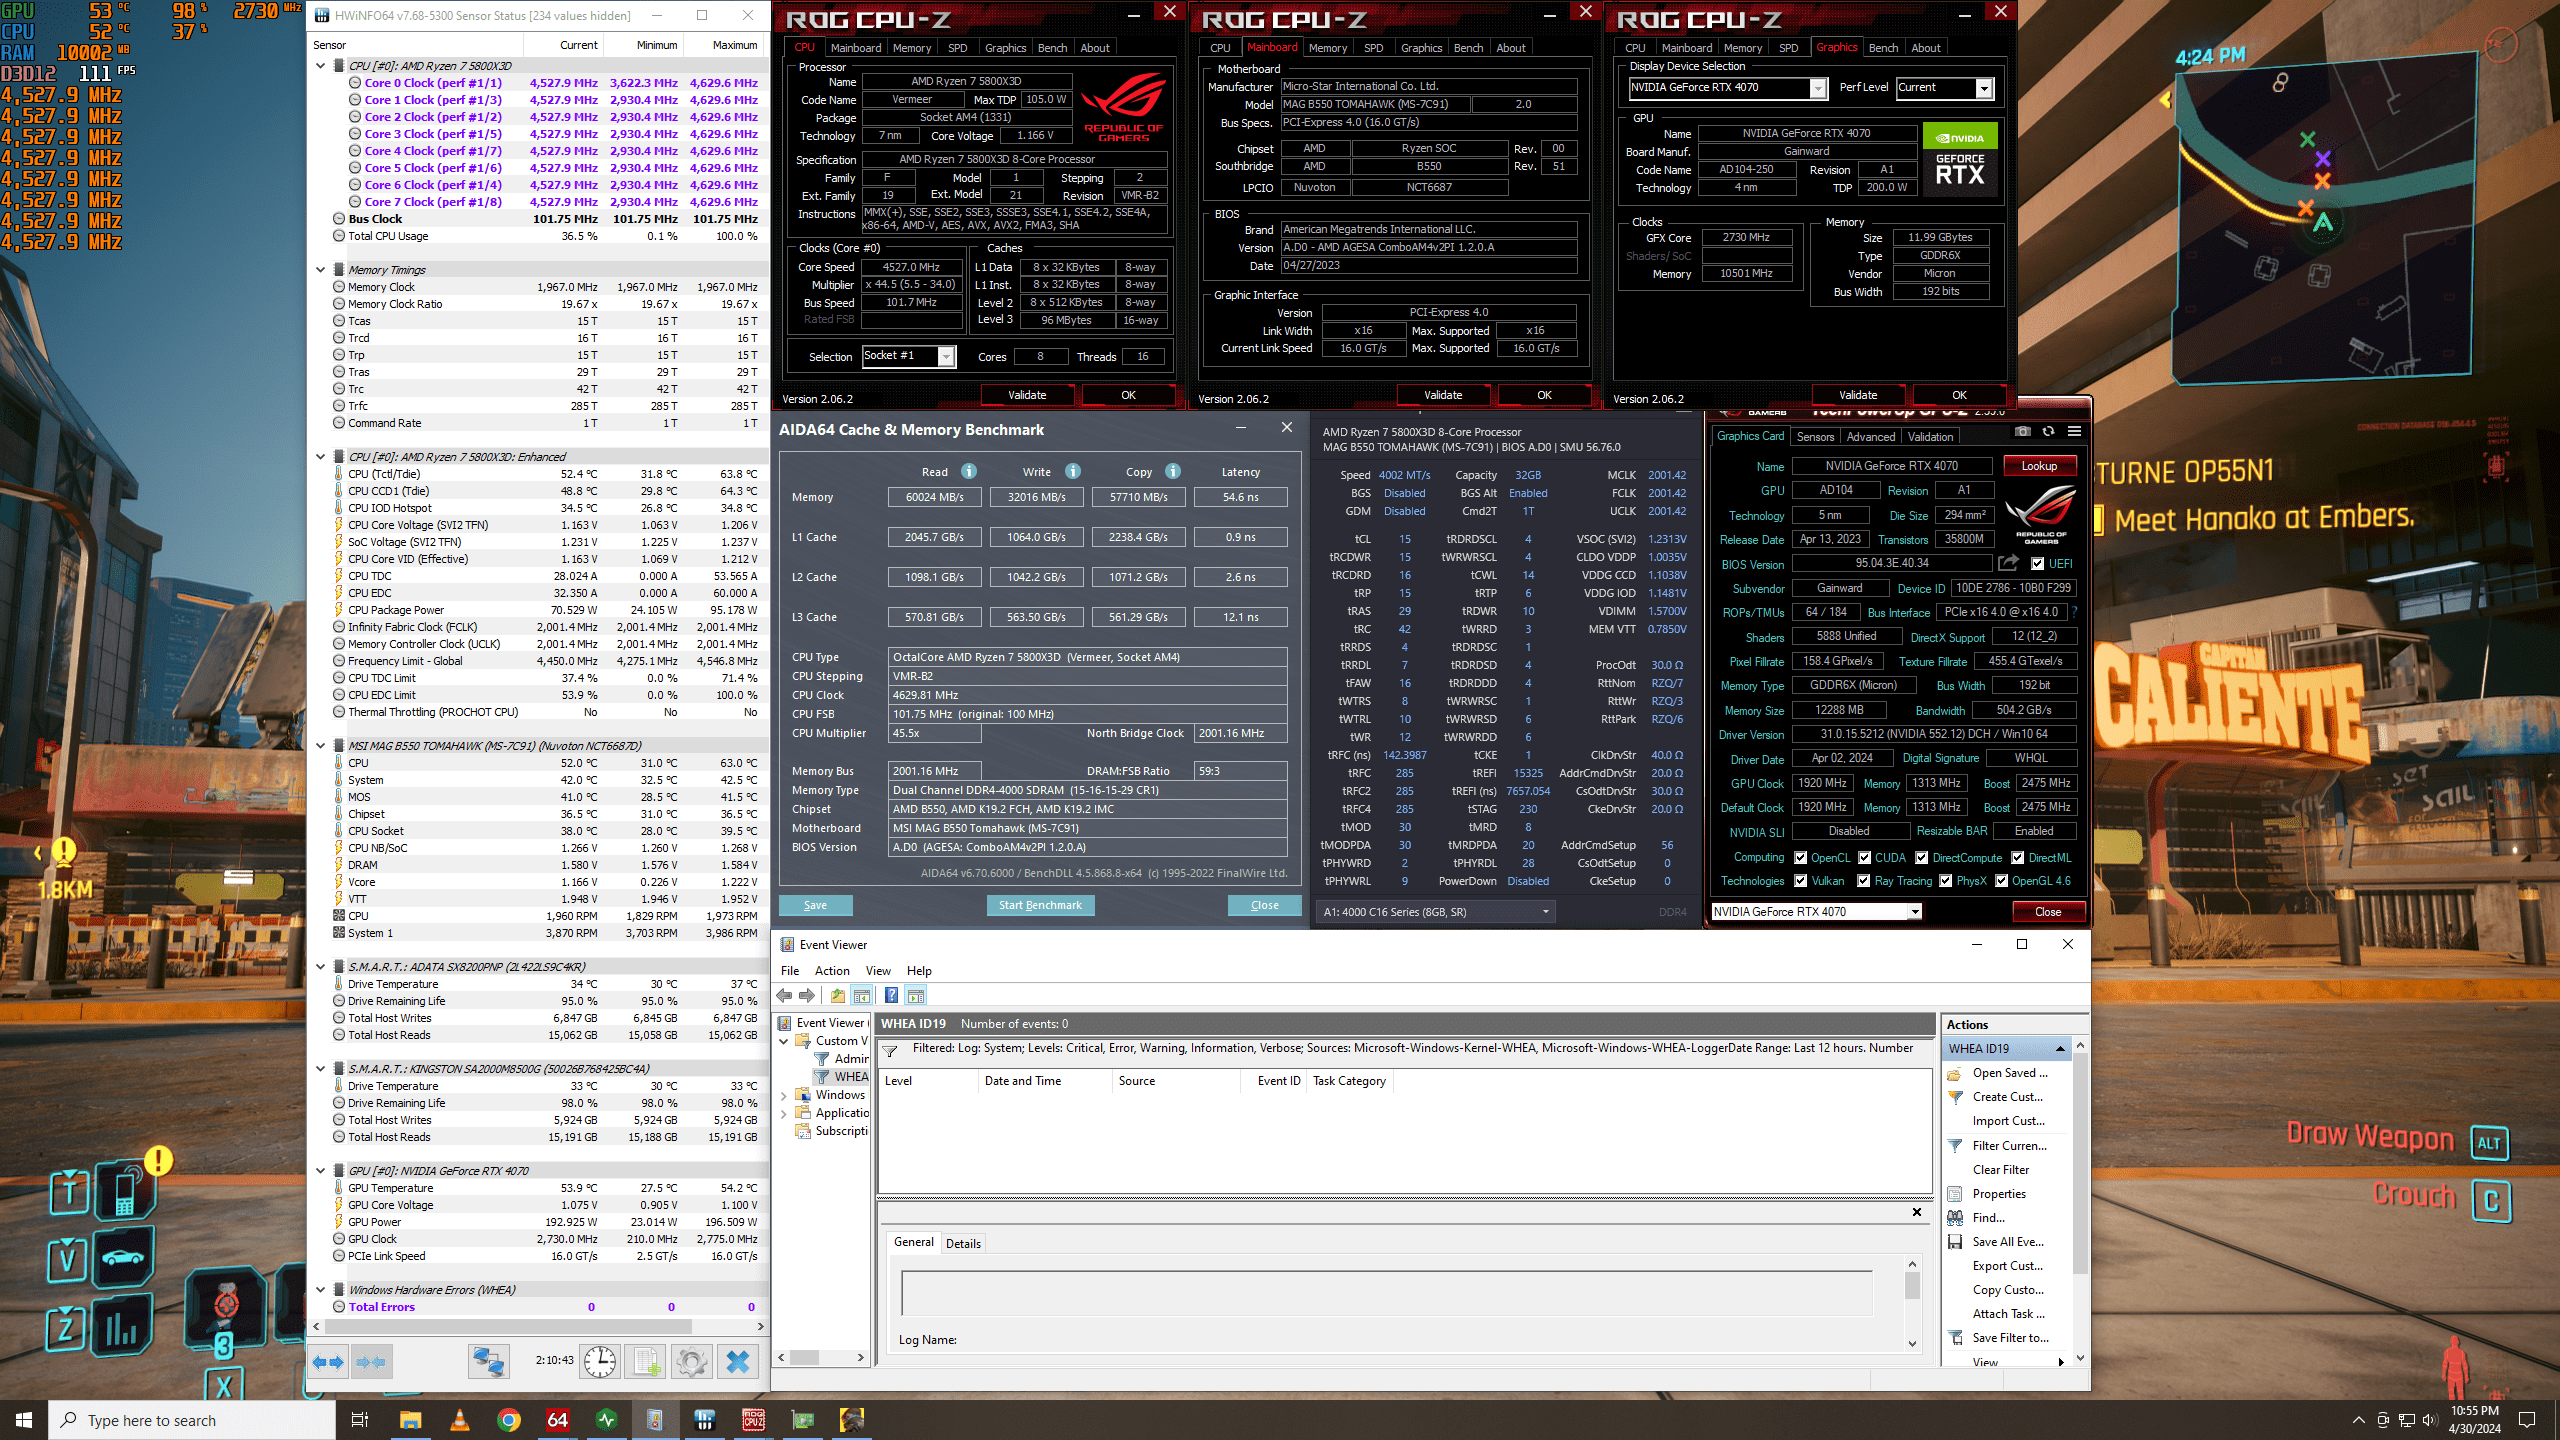Expand Windows Logs tree node
2560x1440 pixels.
pyautogui.click(x=785, y=1095)
